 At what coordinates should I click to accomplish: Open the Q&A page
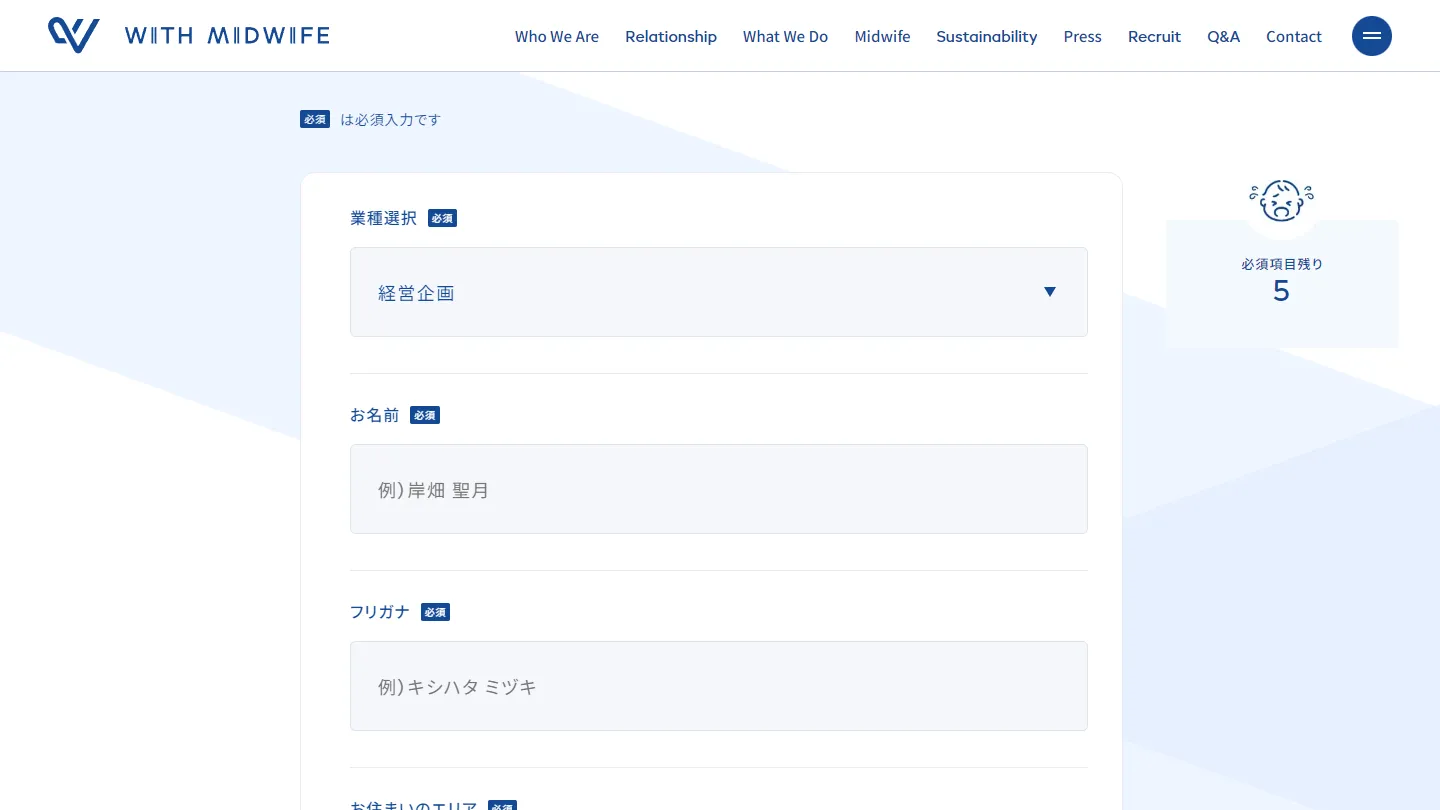tap(1223, 37)
